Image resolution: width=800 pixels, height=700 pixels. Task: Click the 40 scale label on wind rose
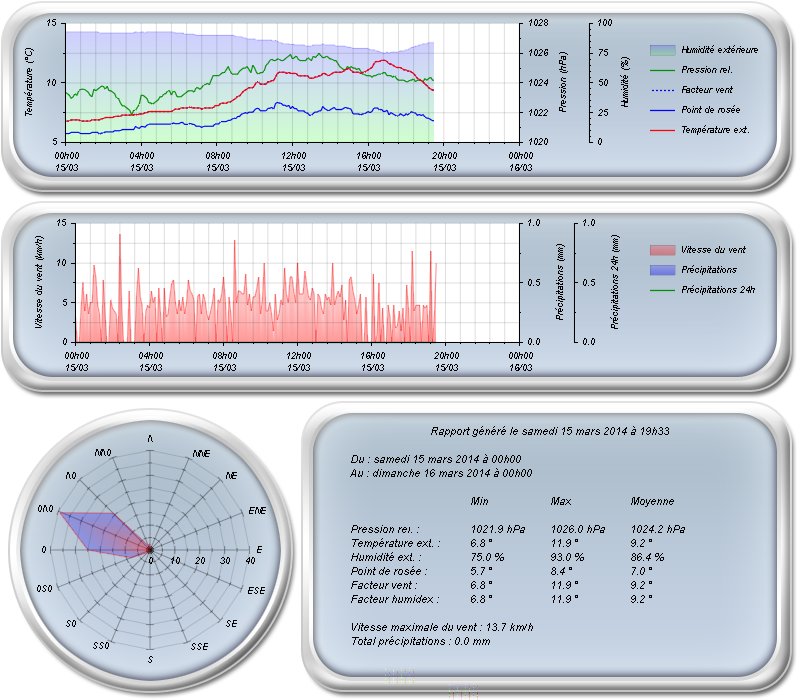point(250,561)
